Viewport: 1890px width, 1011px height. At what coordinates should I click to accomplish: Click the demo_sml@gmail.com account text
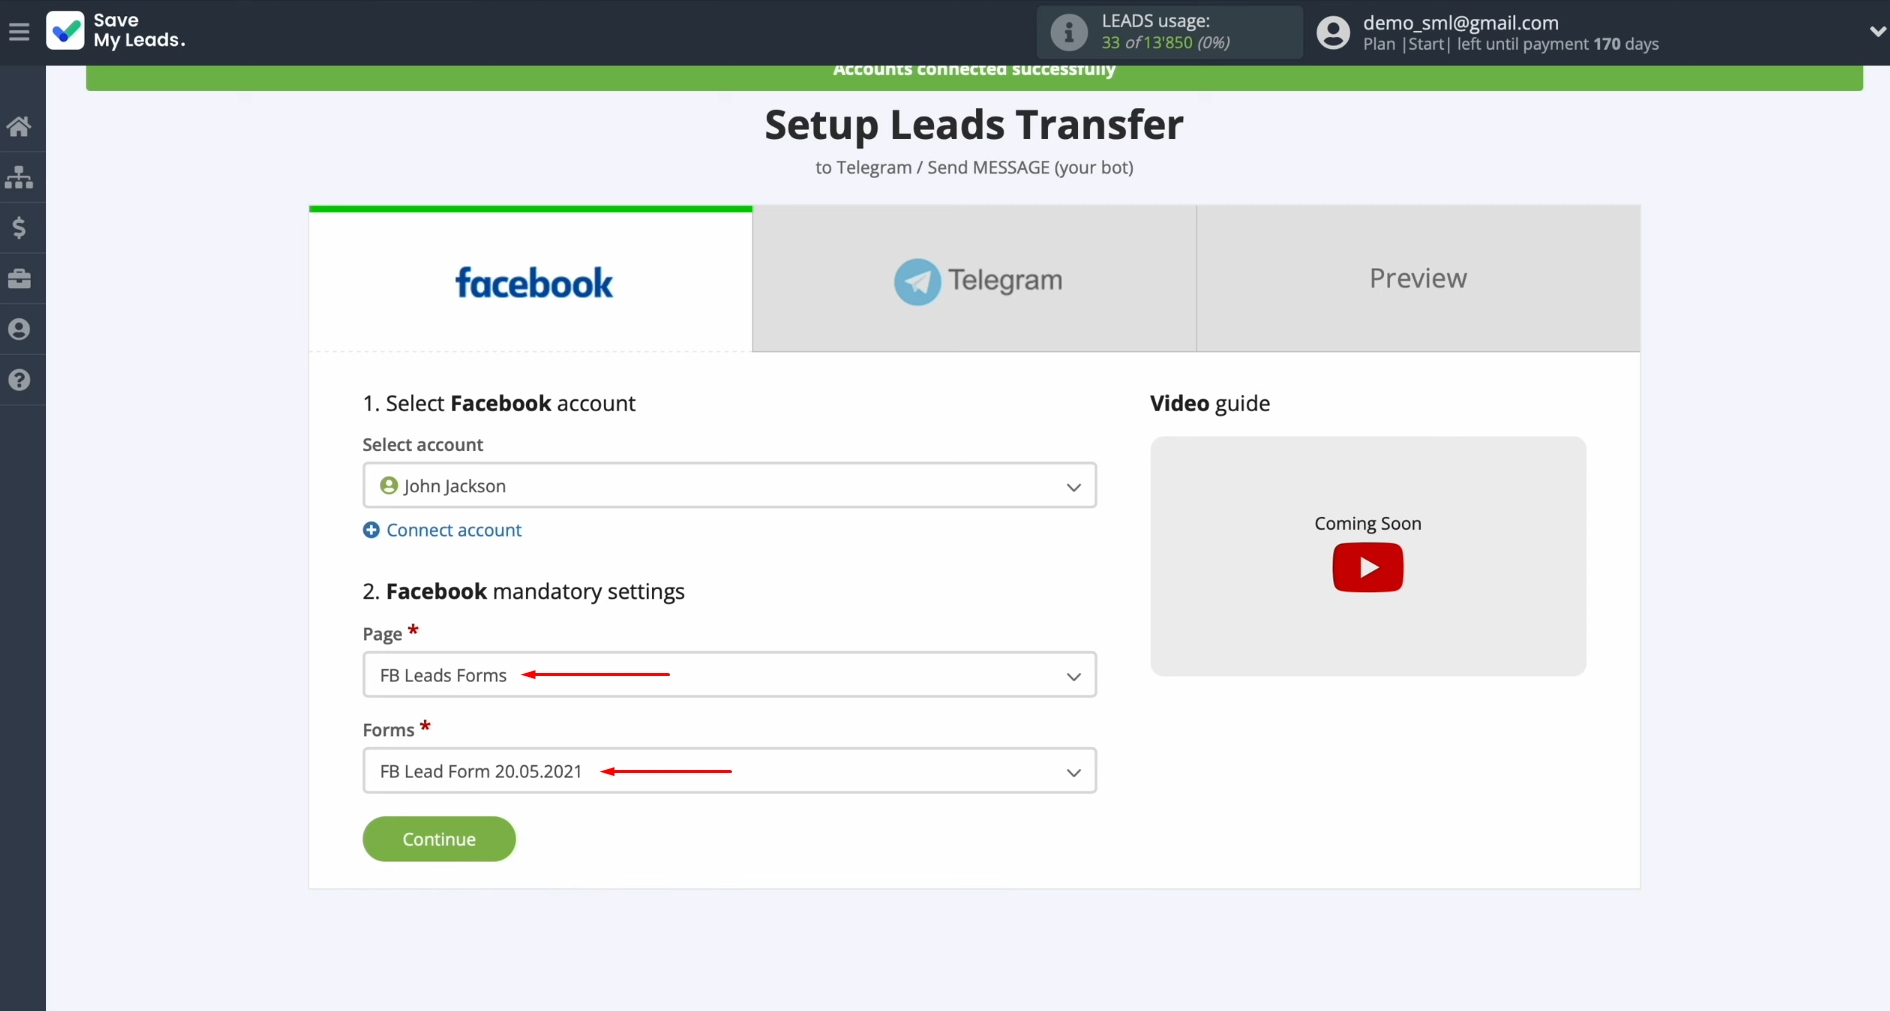click(x=1460, y=22)
